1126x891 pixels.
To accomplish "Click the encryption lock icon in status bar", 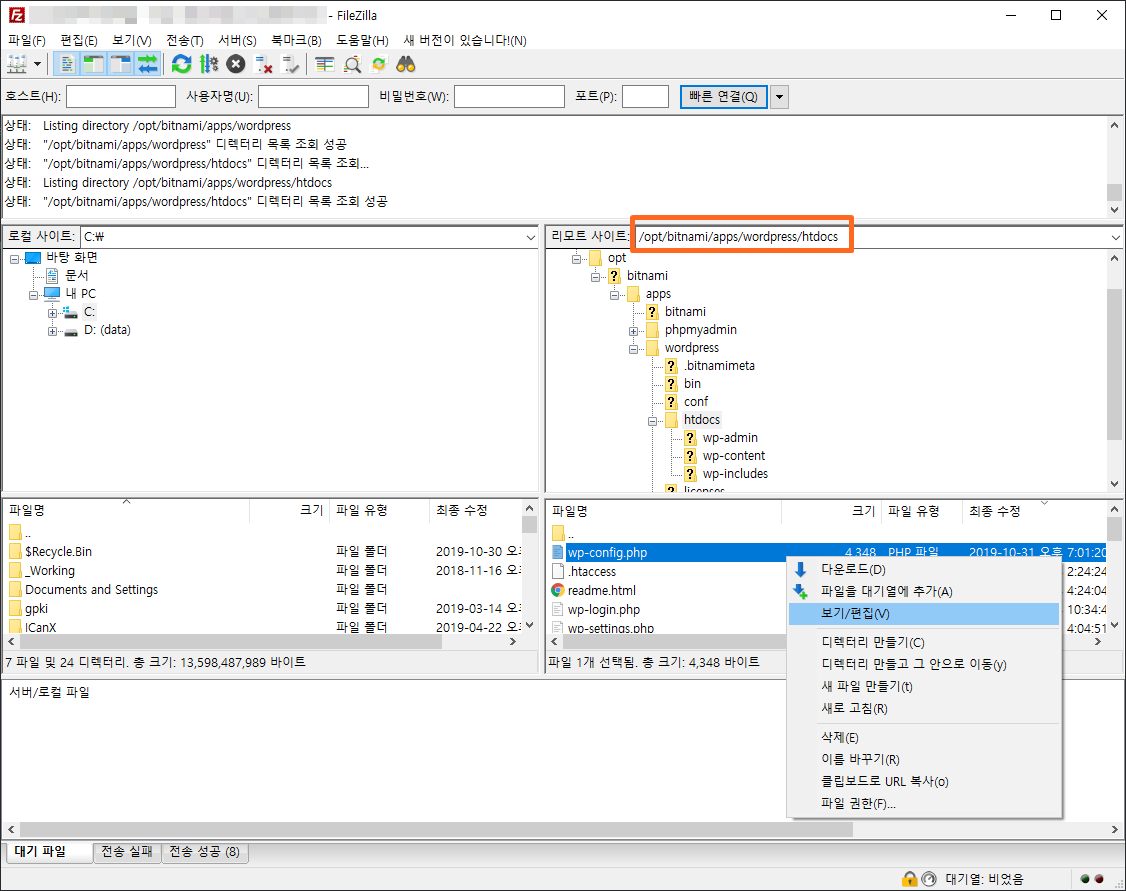I will pos(910,879).
